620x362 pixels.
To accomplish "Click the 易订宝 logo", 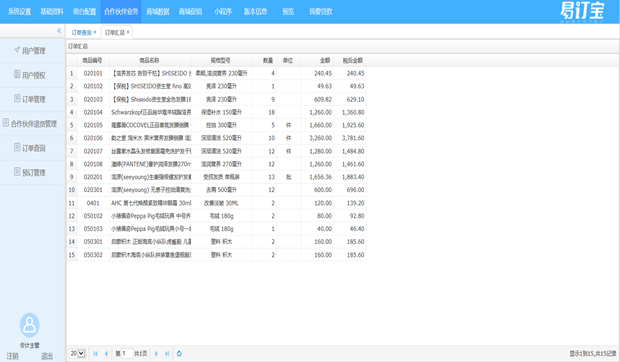I will (x=582, y=11).
